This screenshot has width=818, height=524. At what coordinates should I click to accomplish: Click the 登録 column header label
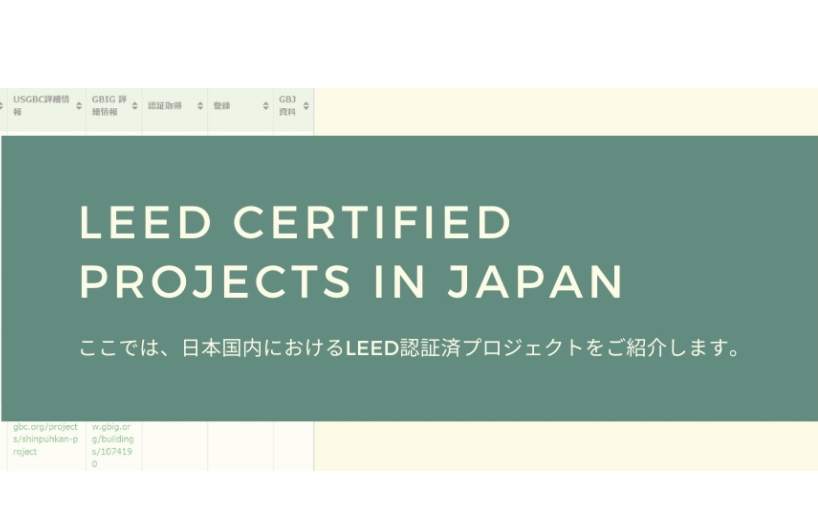222,106
